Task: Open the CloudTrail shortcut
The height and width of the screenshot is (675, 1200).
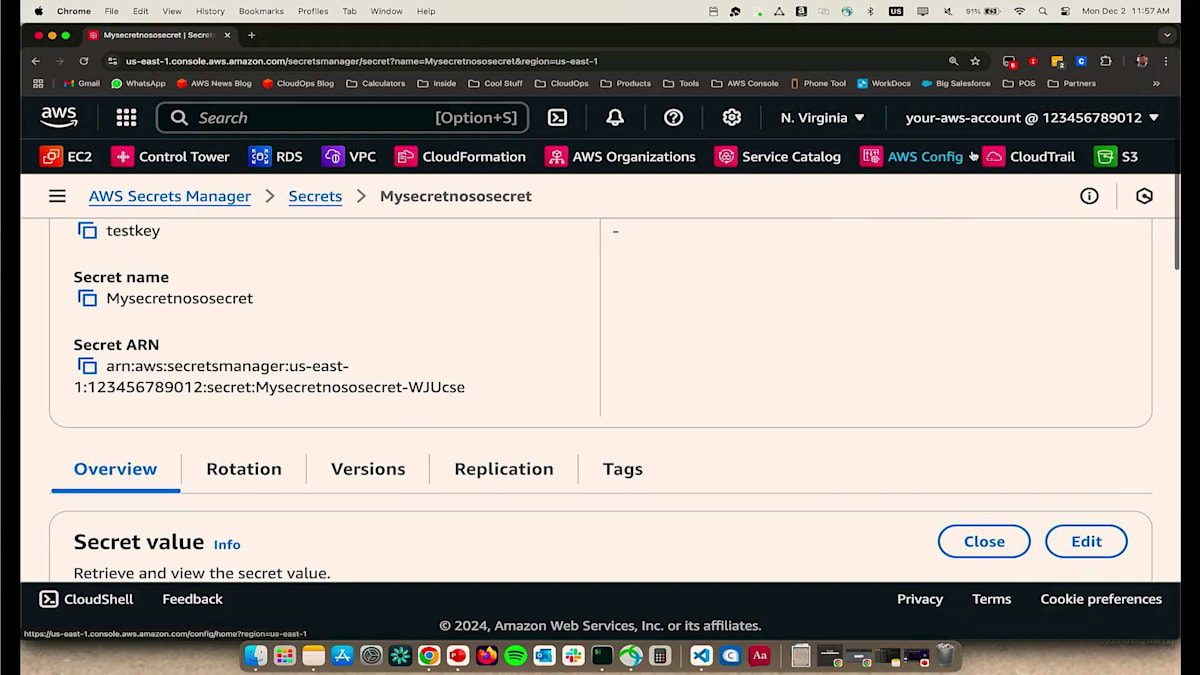Action: click(1029, 157)
